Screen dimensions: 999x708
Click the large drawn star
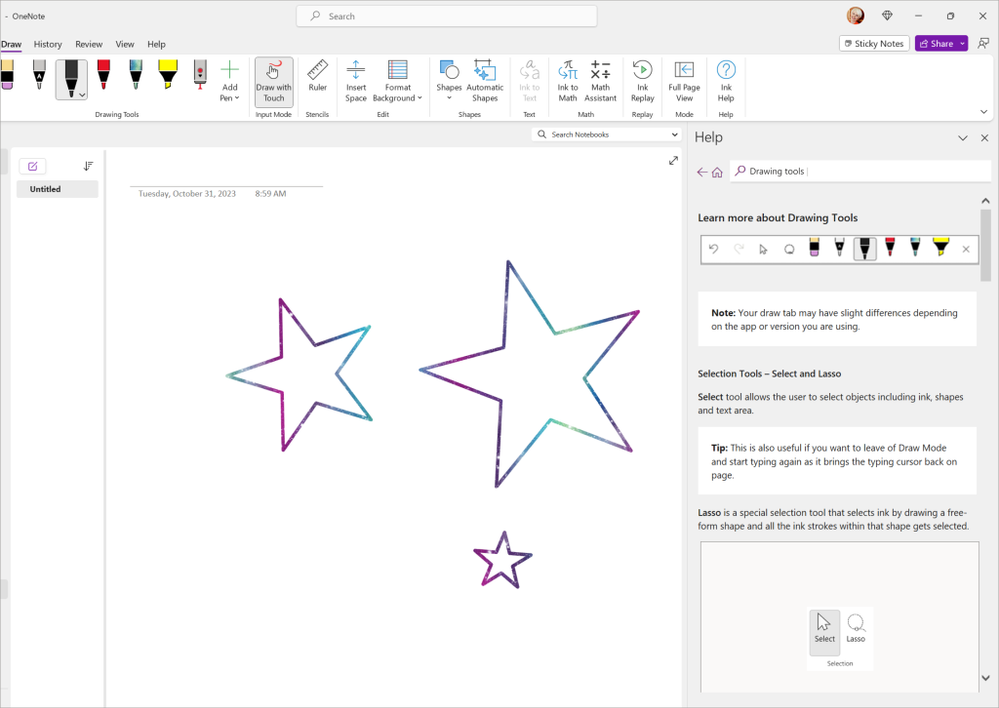[x=529, y=374]
